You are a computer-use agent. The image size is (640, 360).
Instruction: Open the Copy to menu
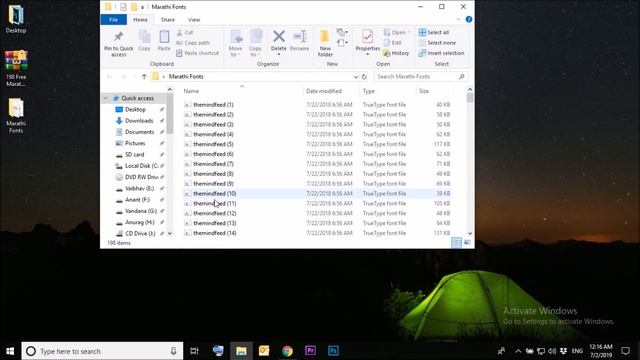(256, 43)
